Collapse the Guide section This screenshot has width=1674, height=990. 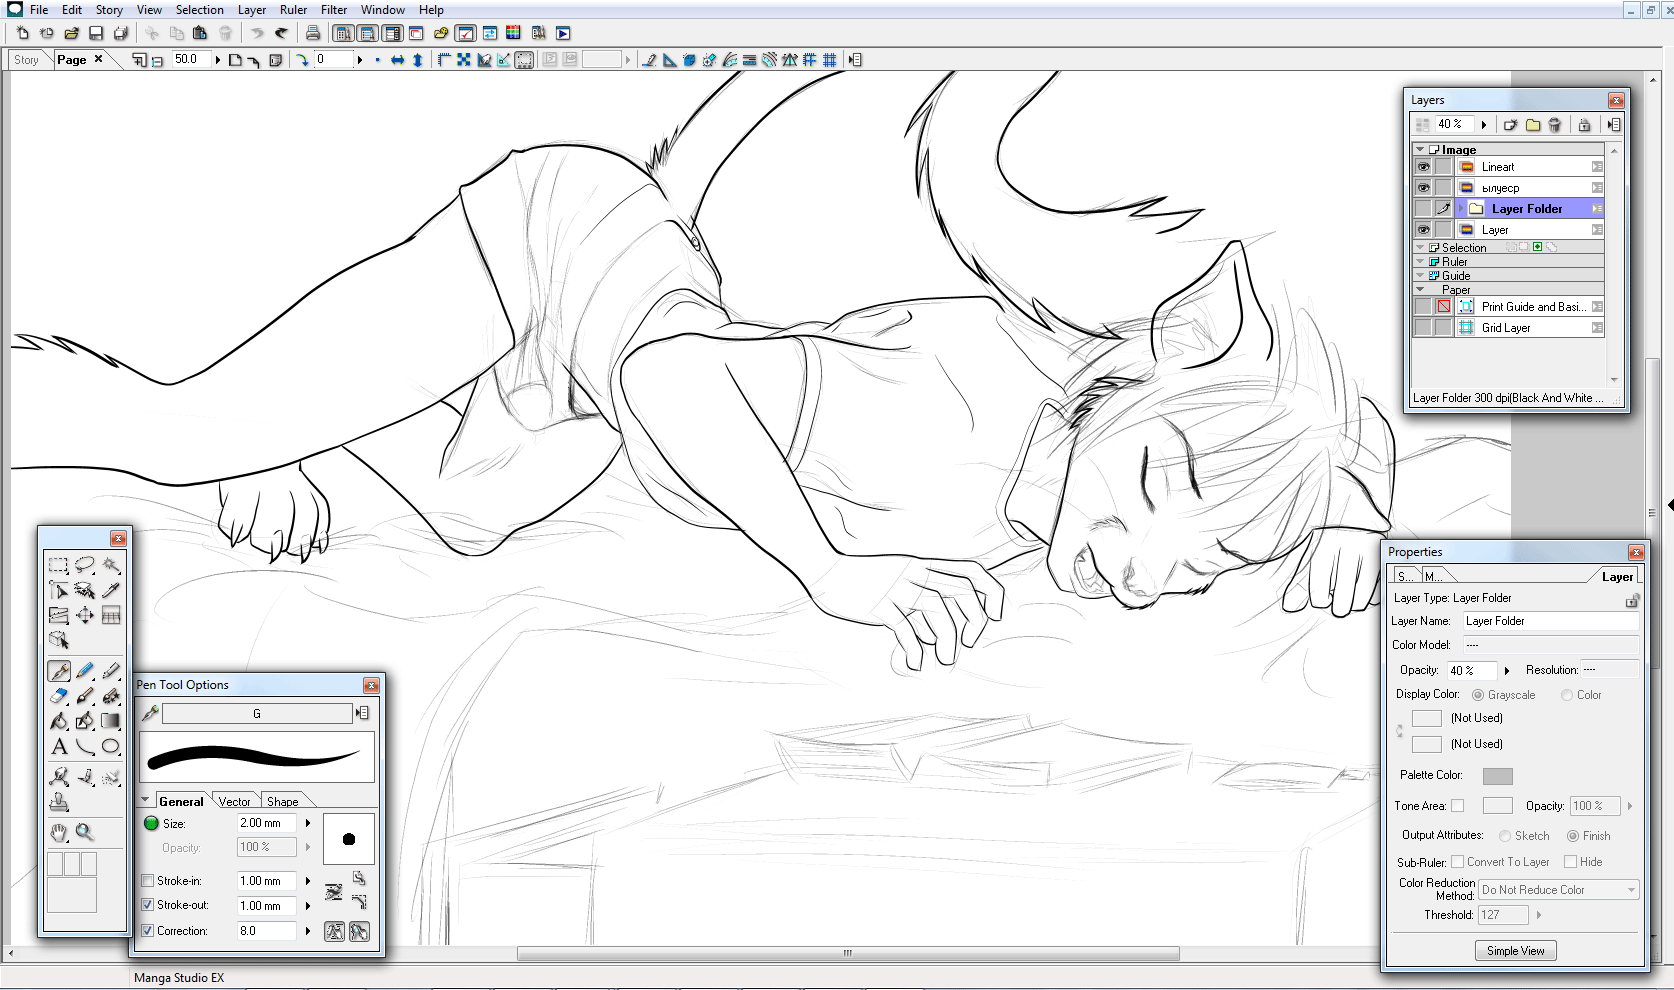click(1420, 275)
